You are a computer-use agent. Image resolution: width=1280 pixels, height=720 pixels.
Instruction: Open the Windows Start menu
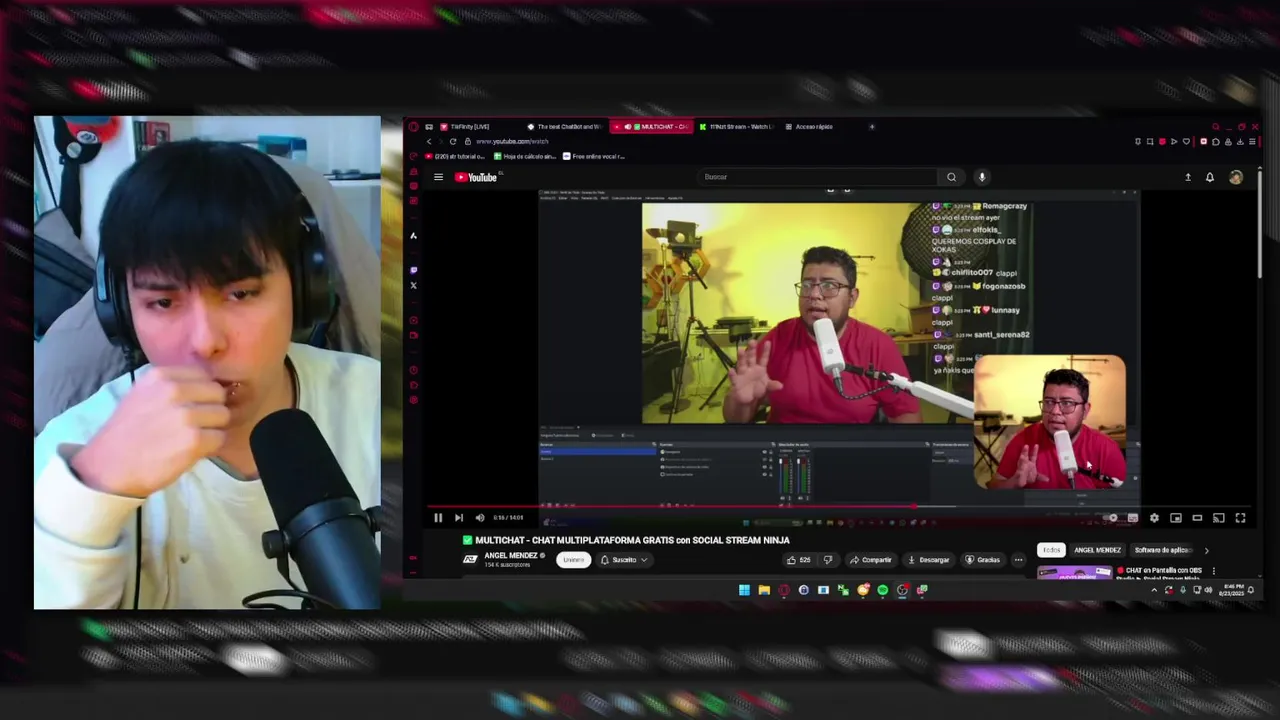tap(744, 590)
